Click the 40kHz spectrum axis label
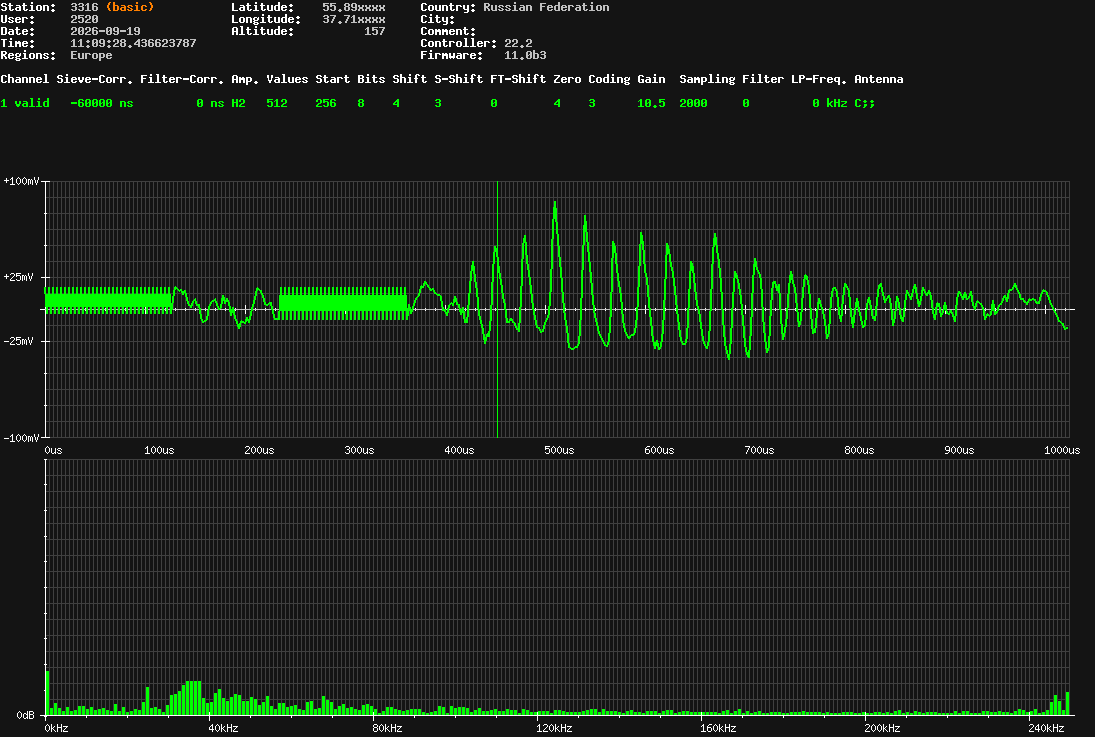Image resolution: width=1095 pixels, height=737 pixels. [223, 728]
